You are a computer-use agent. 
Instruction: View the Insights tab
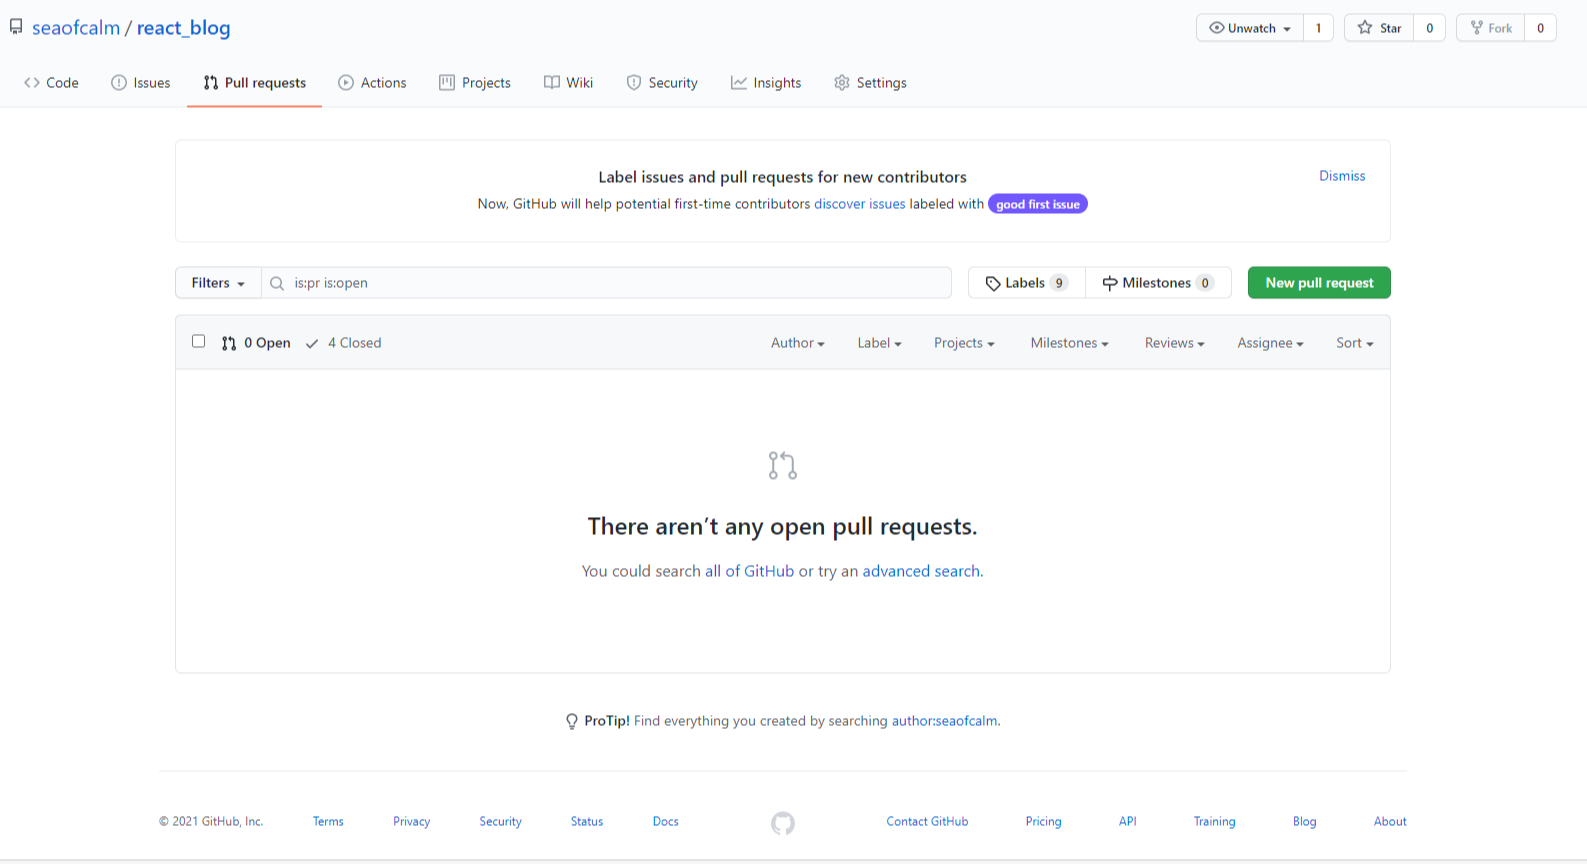pyautogui.click(x=766, y=83)
